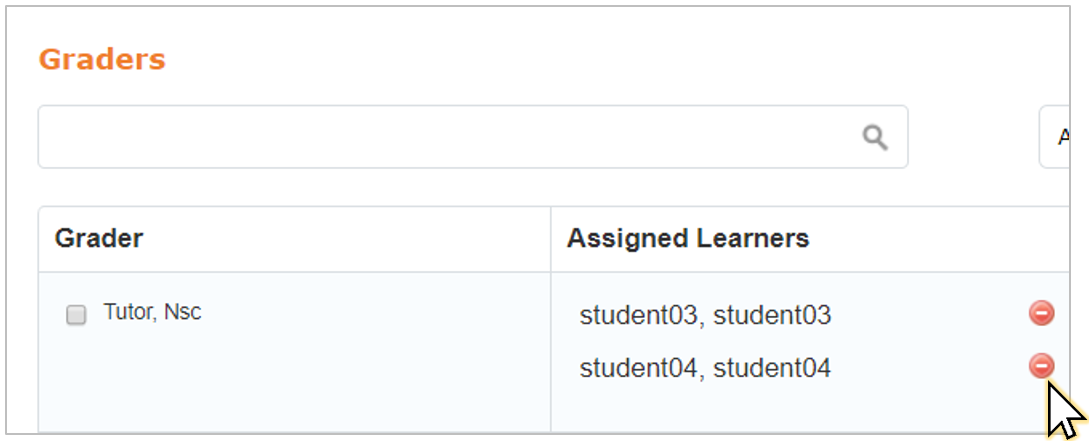Click the orange Graders heading

[102, 60]
